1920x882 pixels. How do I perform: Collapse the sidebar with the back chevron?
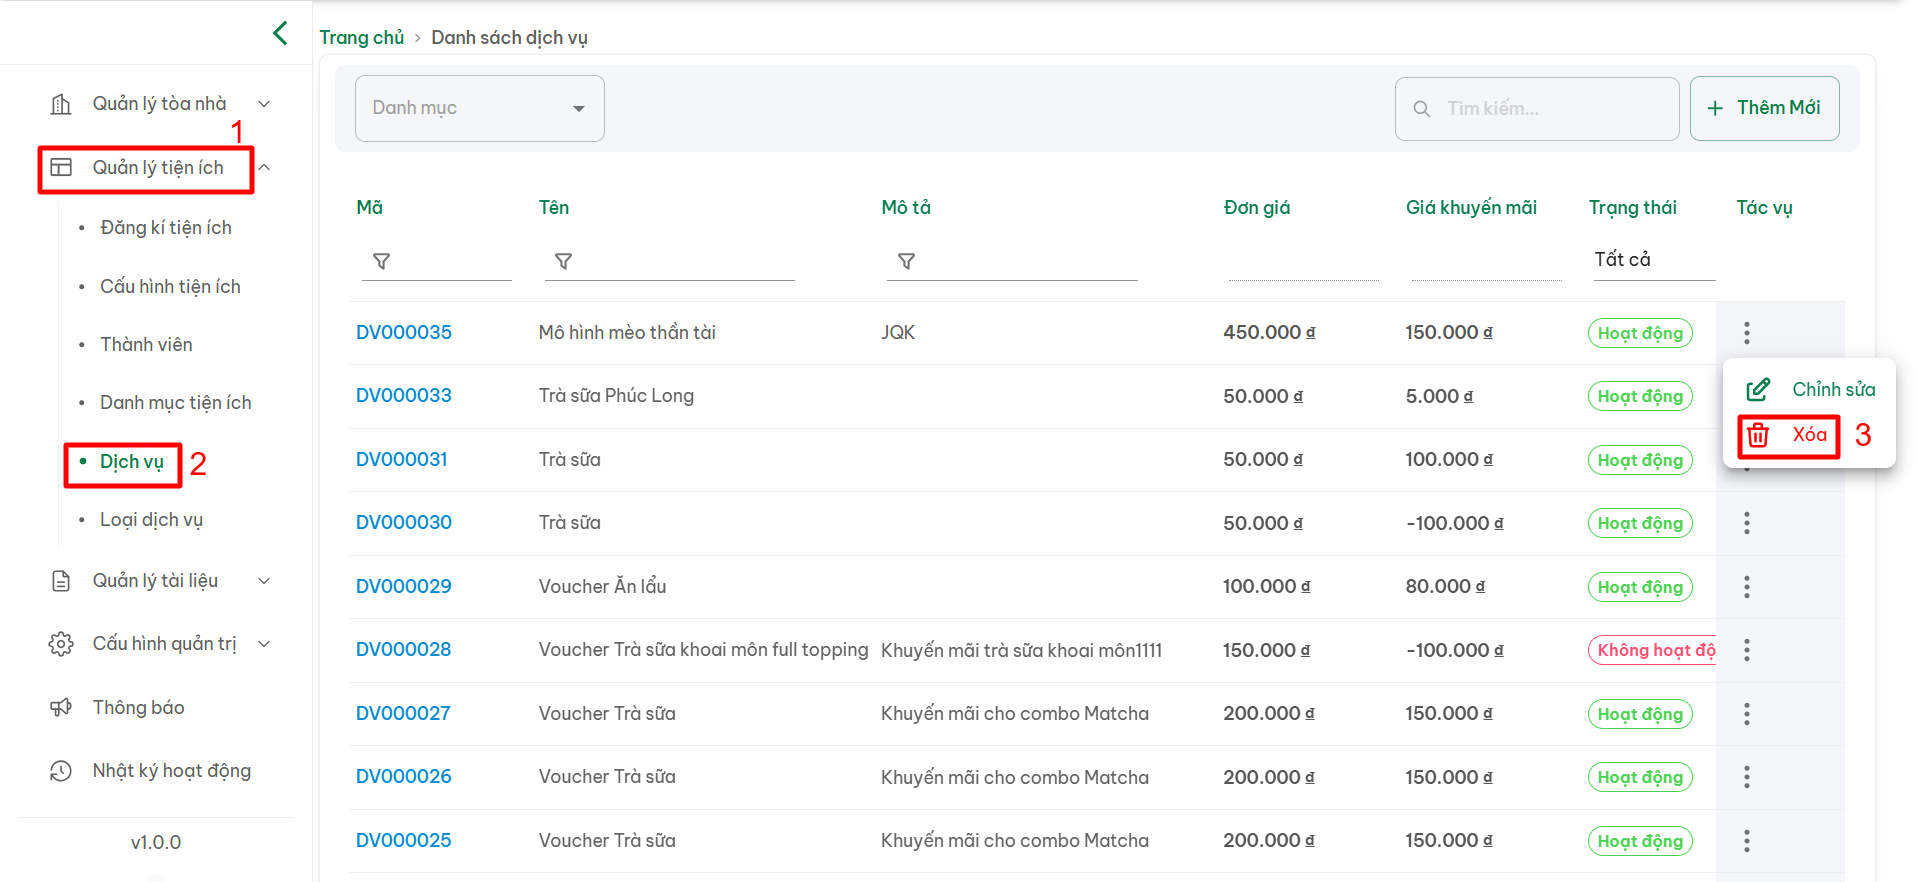point(280,33)
